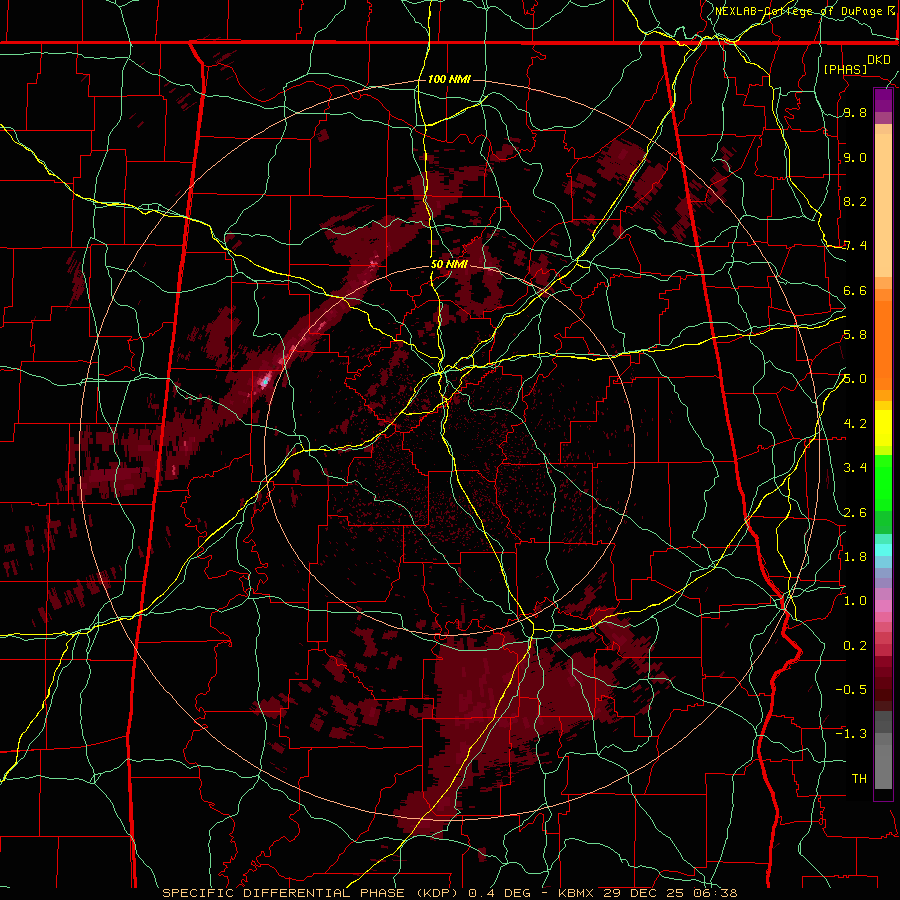
Task: Click the NEXLAB-College of DuPage credit text
Action: coord(800,11)
